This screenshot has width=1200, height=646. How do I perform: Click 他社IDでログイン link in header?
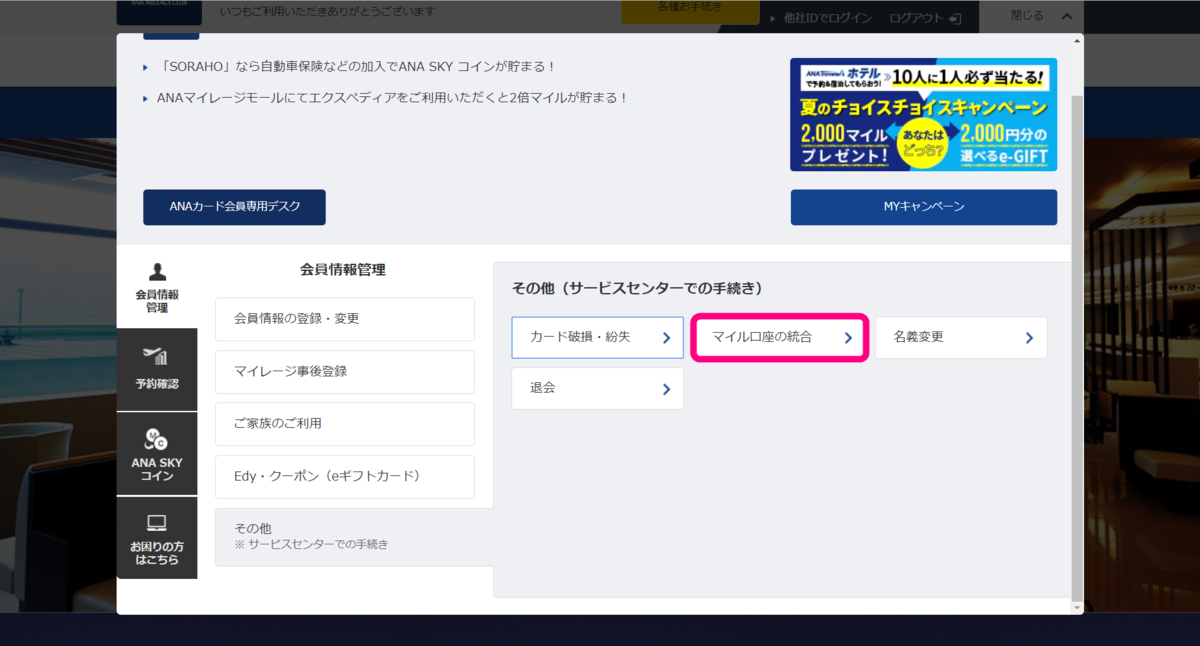pos(828,18)
